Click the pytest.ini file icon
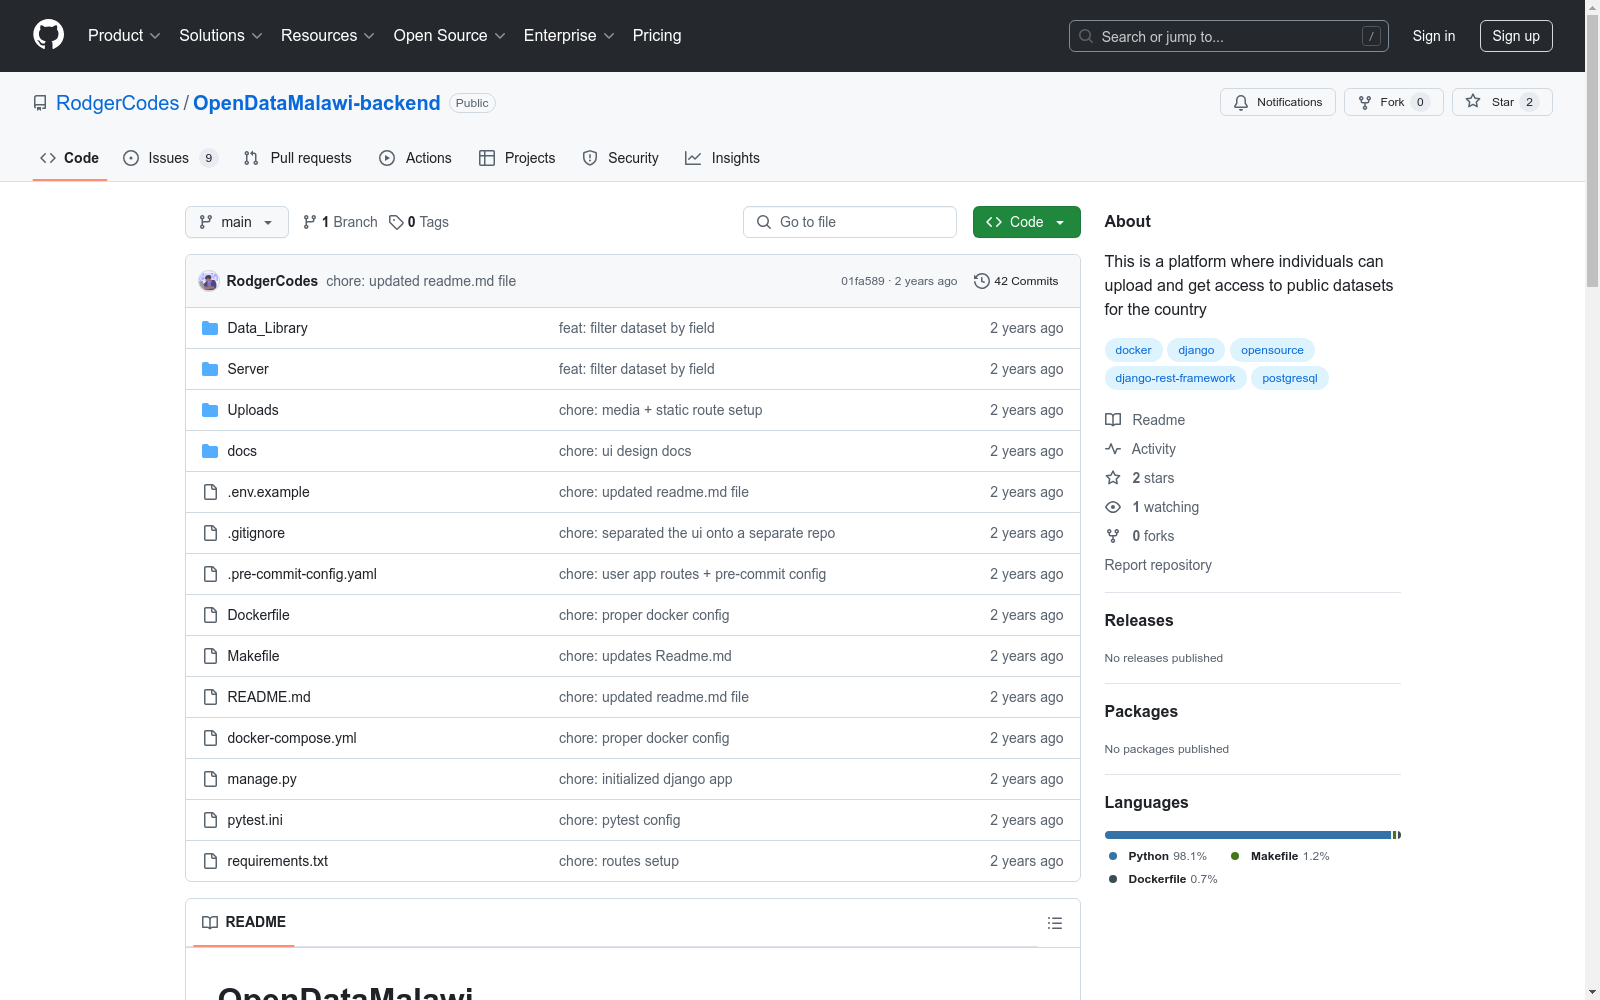The width and height of the screenshot is (1600, 1000). pyautogui.click(x=210, y=820)
